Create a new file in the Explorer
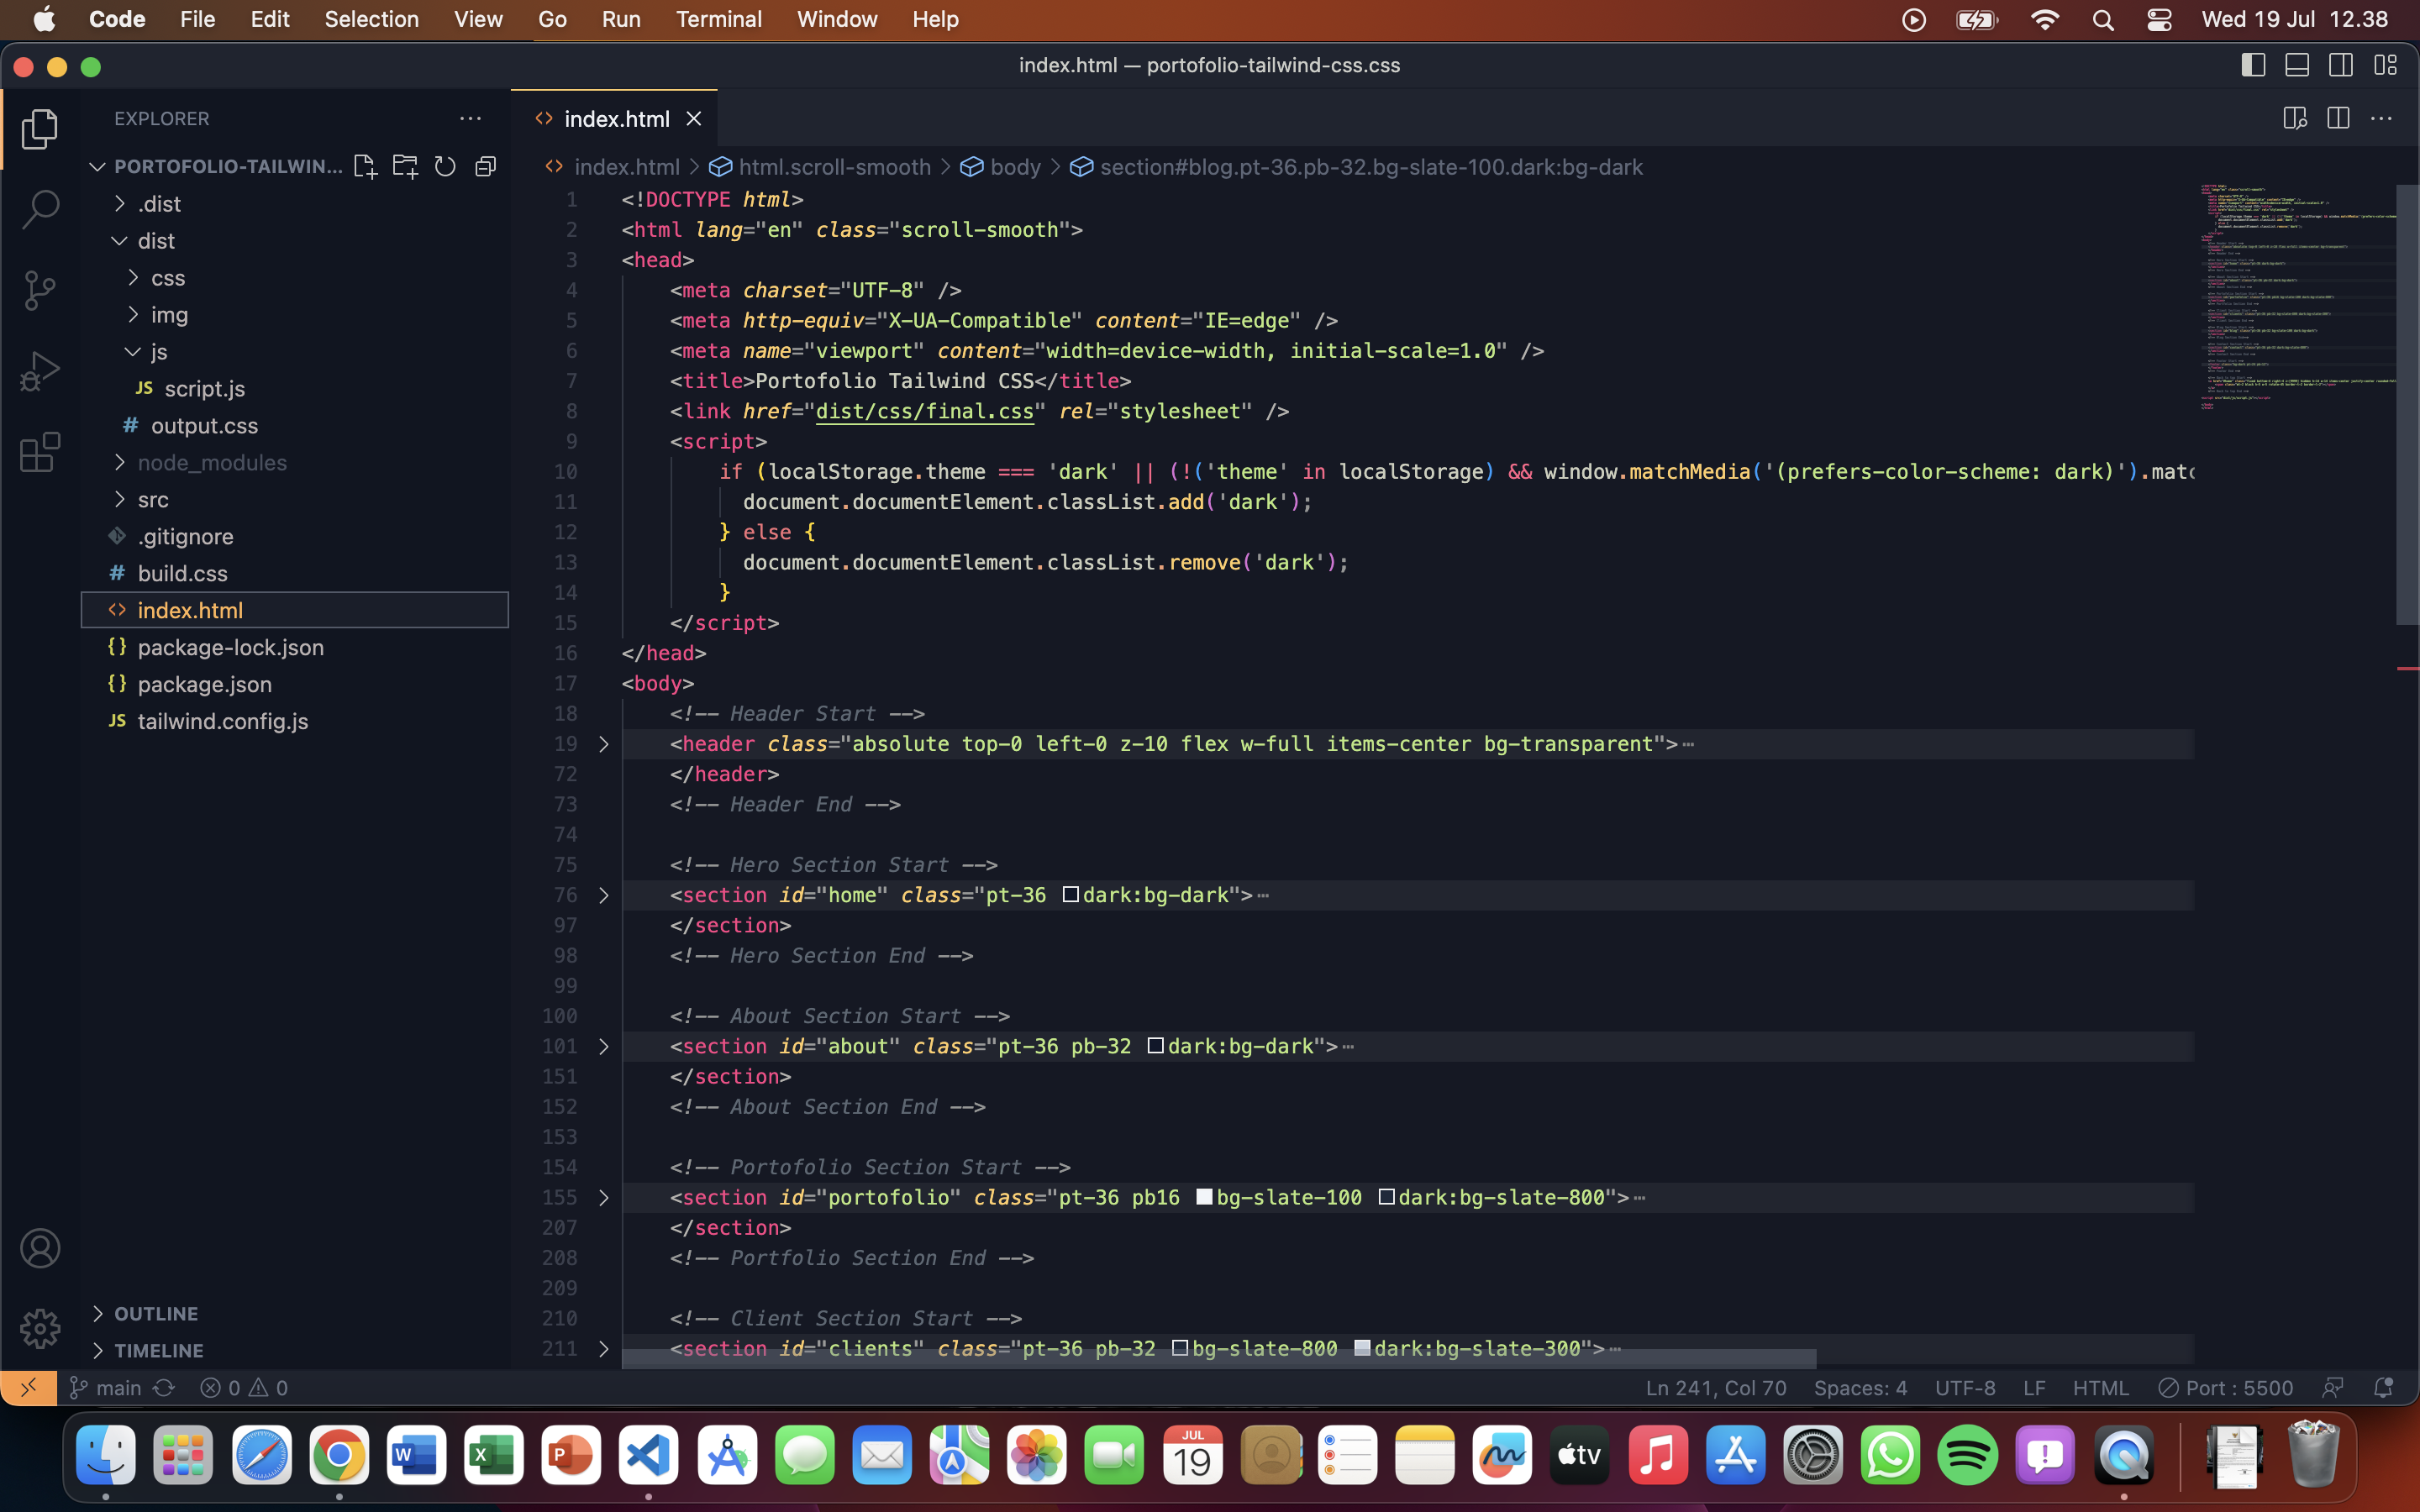This screenshot has width=2420, height=1512. click(x=365, y=166)
